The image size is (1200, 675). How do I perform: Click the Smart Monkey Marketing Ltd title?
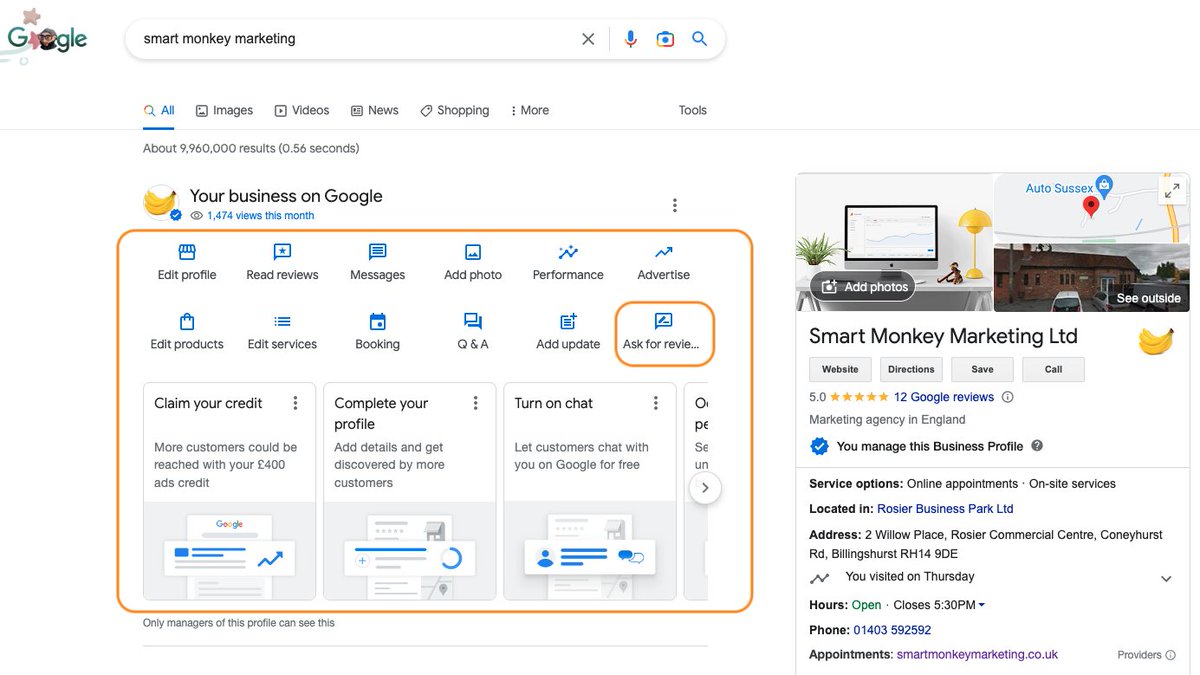(943, 336)
